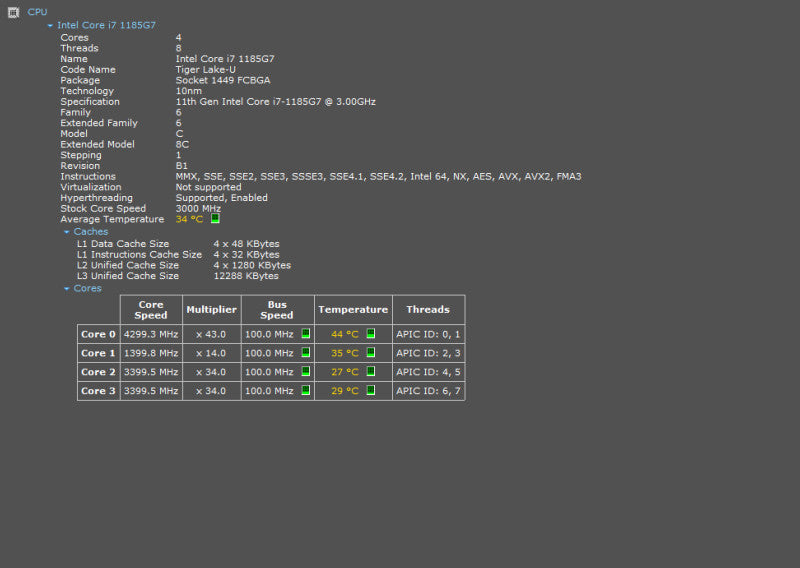The height and width of the screenshot is (568, 800).
Task: Click APIC ID: 0, 1 cell
Action: point(428,334)
